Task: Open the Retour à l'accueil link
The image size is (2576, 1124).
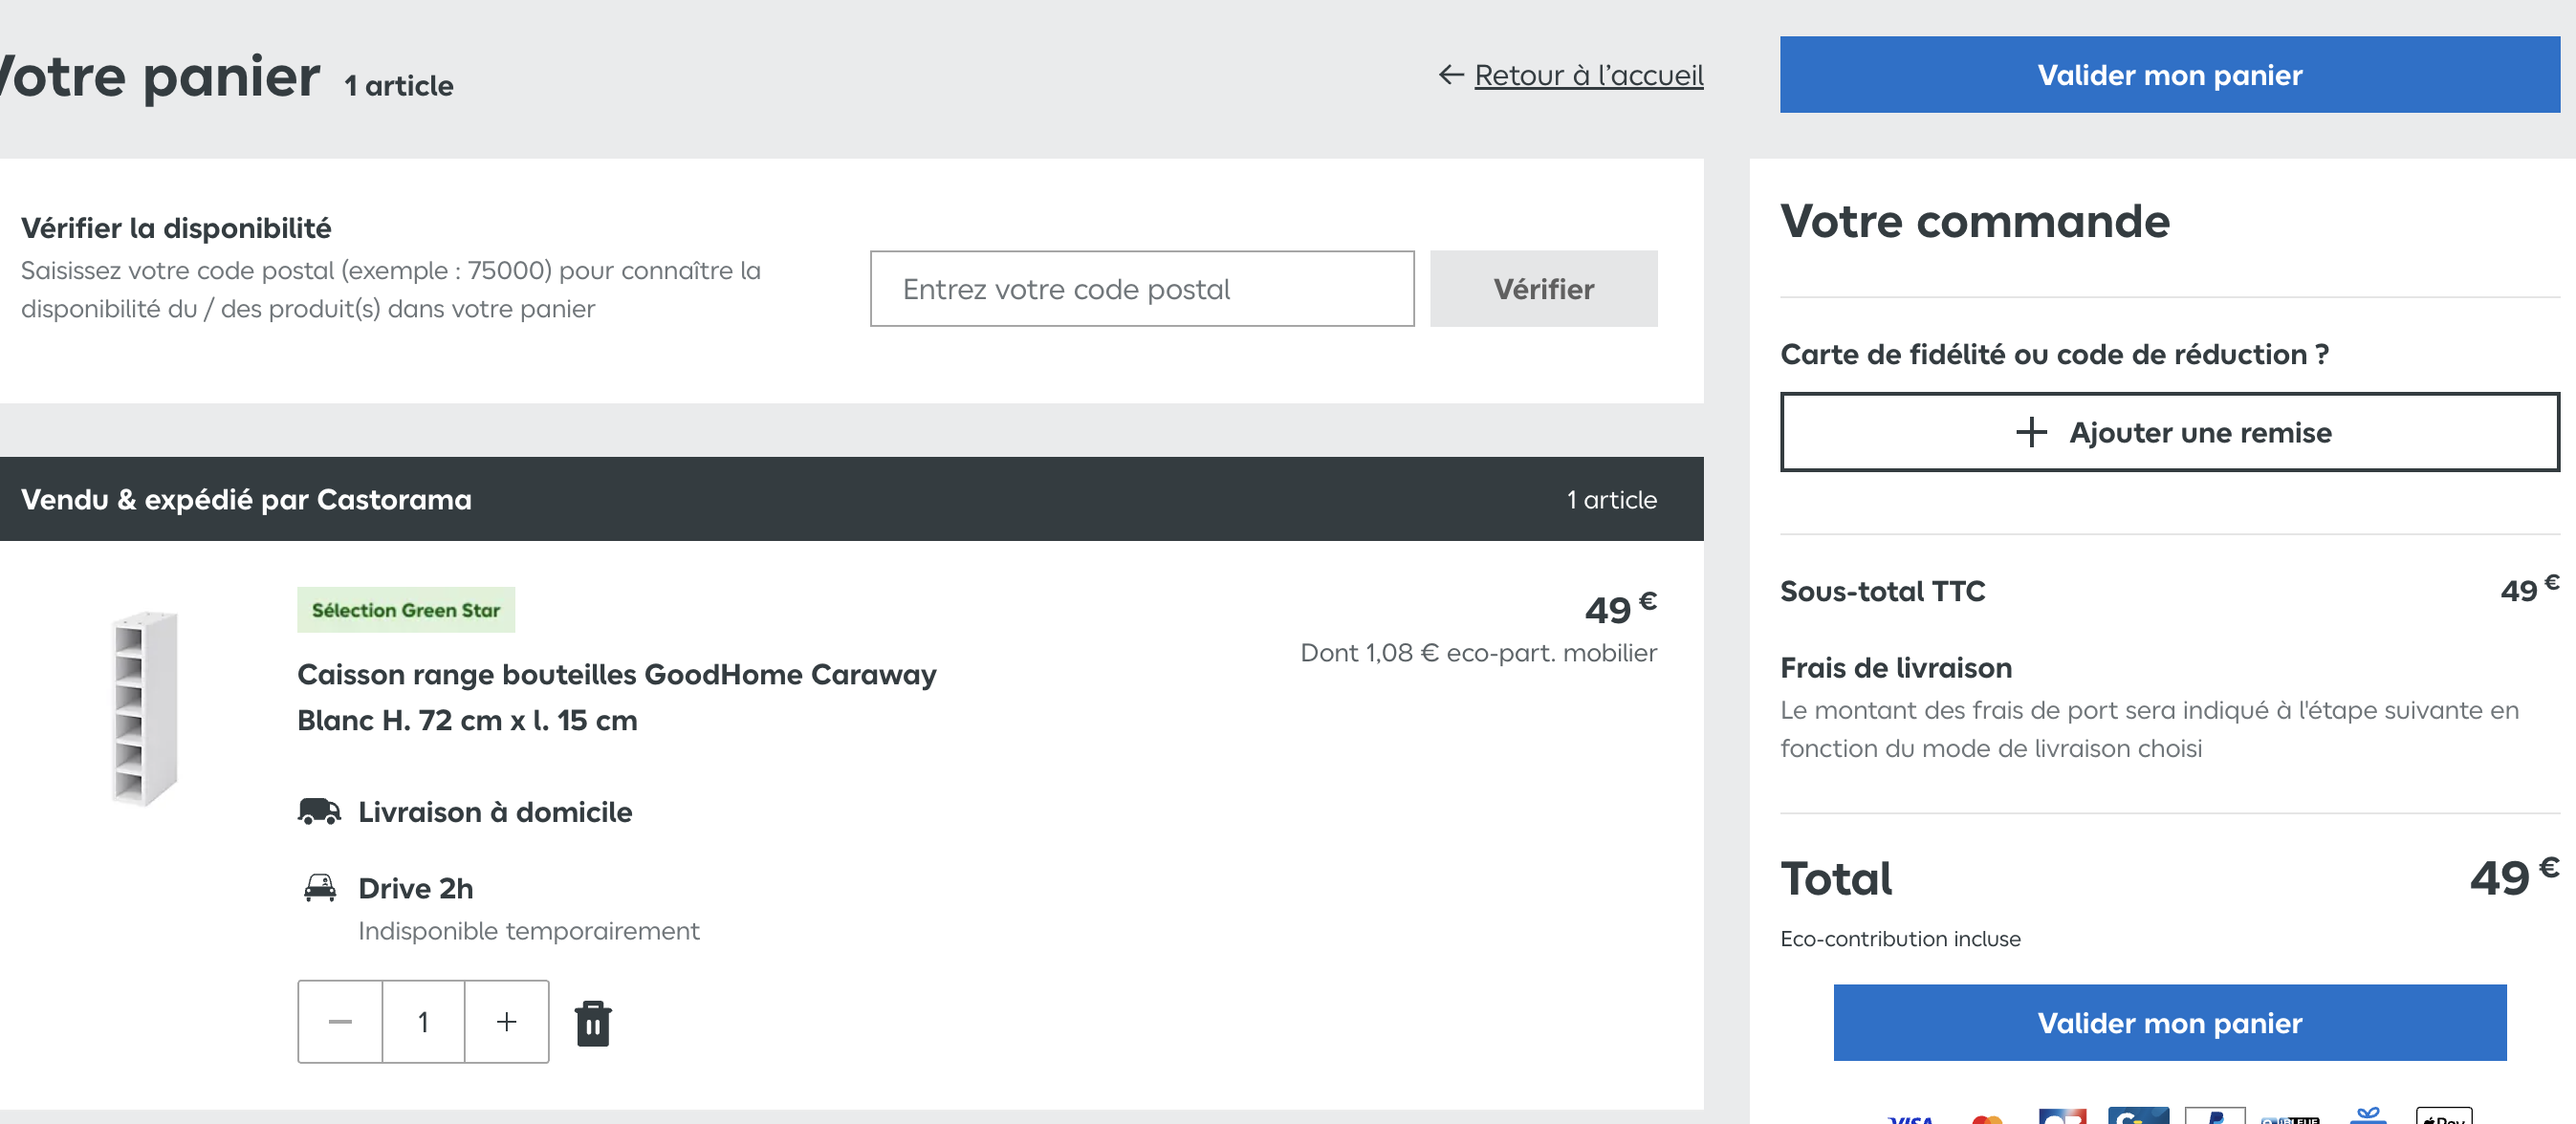Action: click(1588, 75)
